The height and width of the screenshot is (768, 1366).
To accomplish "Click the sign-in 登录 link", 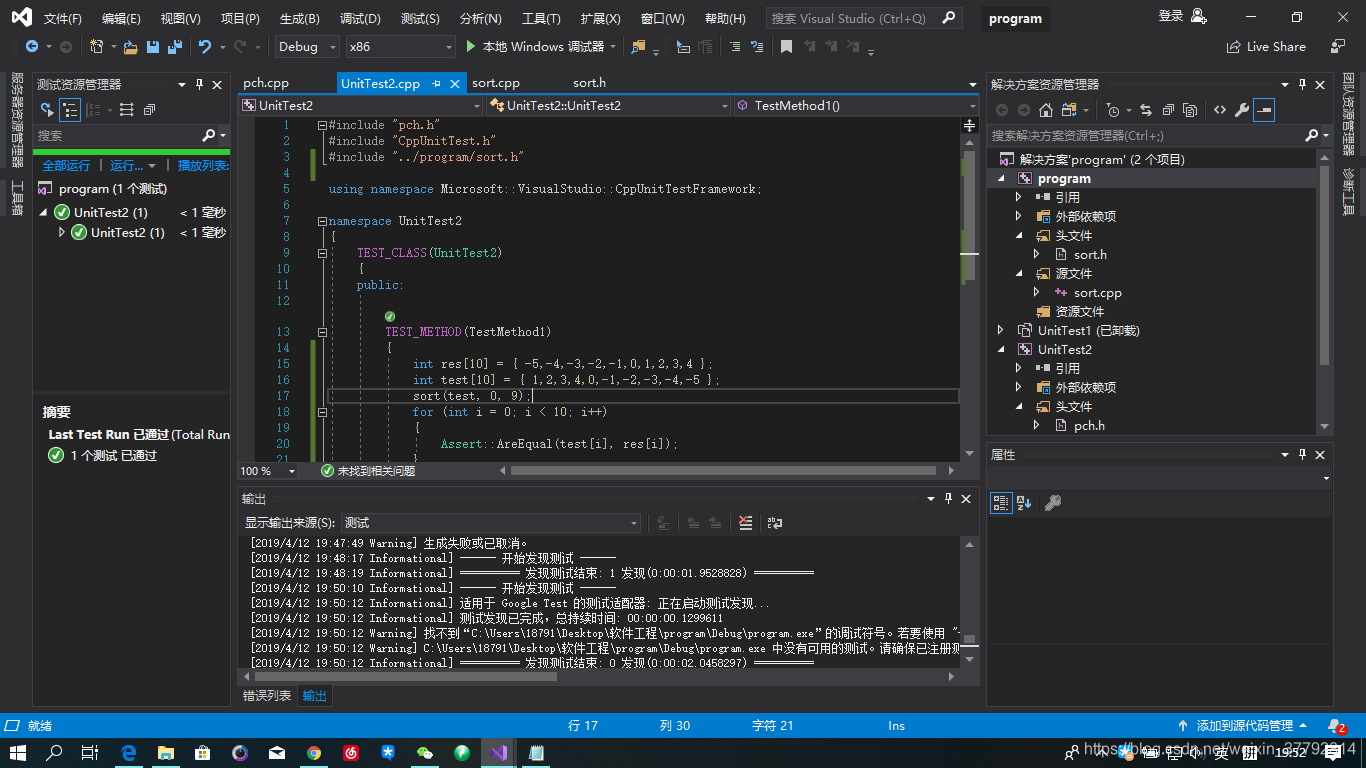I will click(1170, 16).
